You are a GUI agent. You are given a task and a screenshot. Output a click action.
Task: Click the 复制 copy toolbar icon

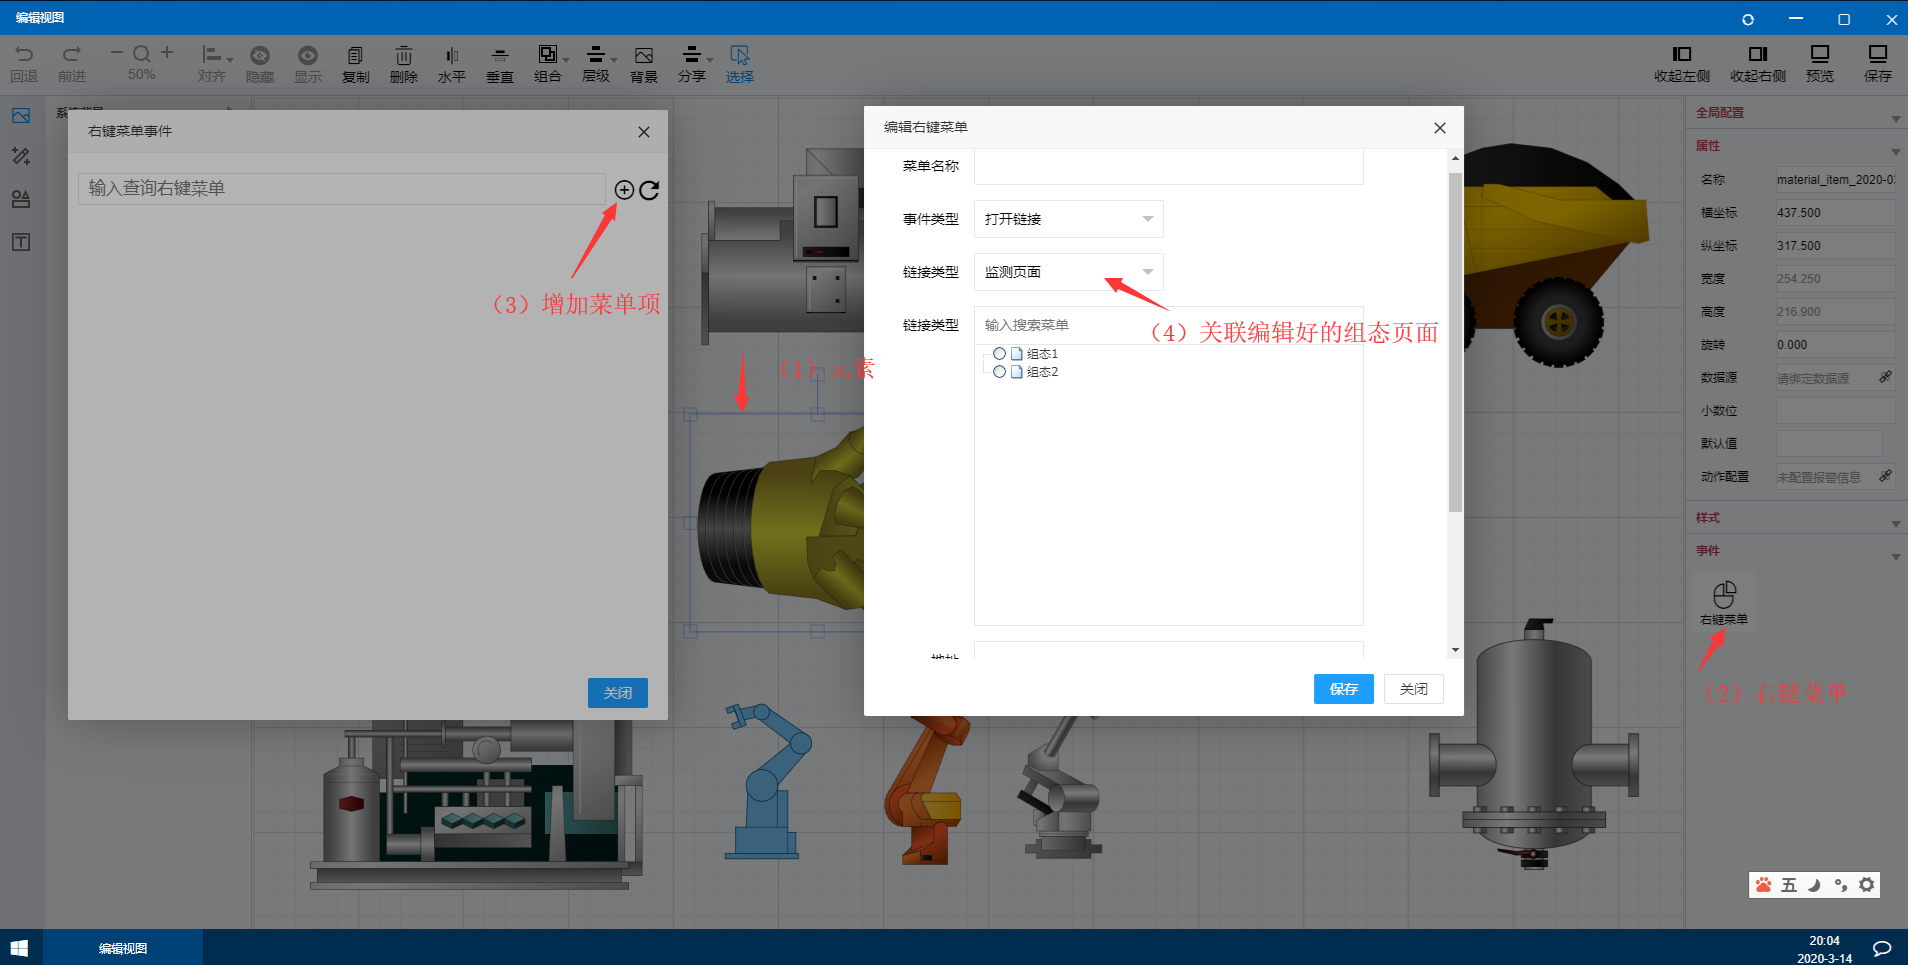(x=355, y=55)
